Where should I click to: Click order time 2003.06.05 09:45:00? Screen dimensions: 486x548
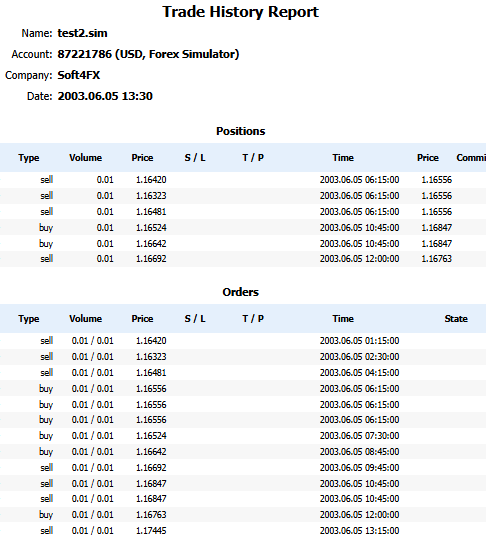point(360,468)
